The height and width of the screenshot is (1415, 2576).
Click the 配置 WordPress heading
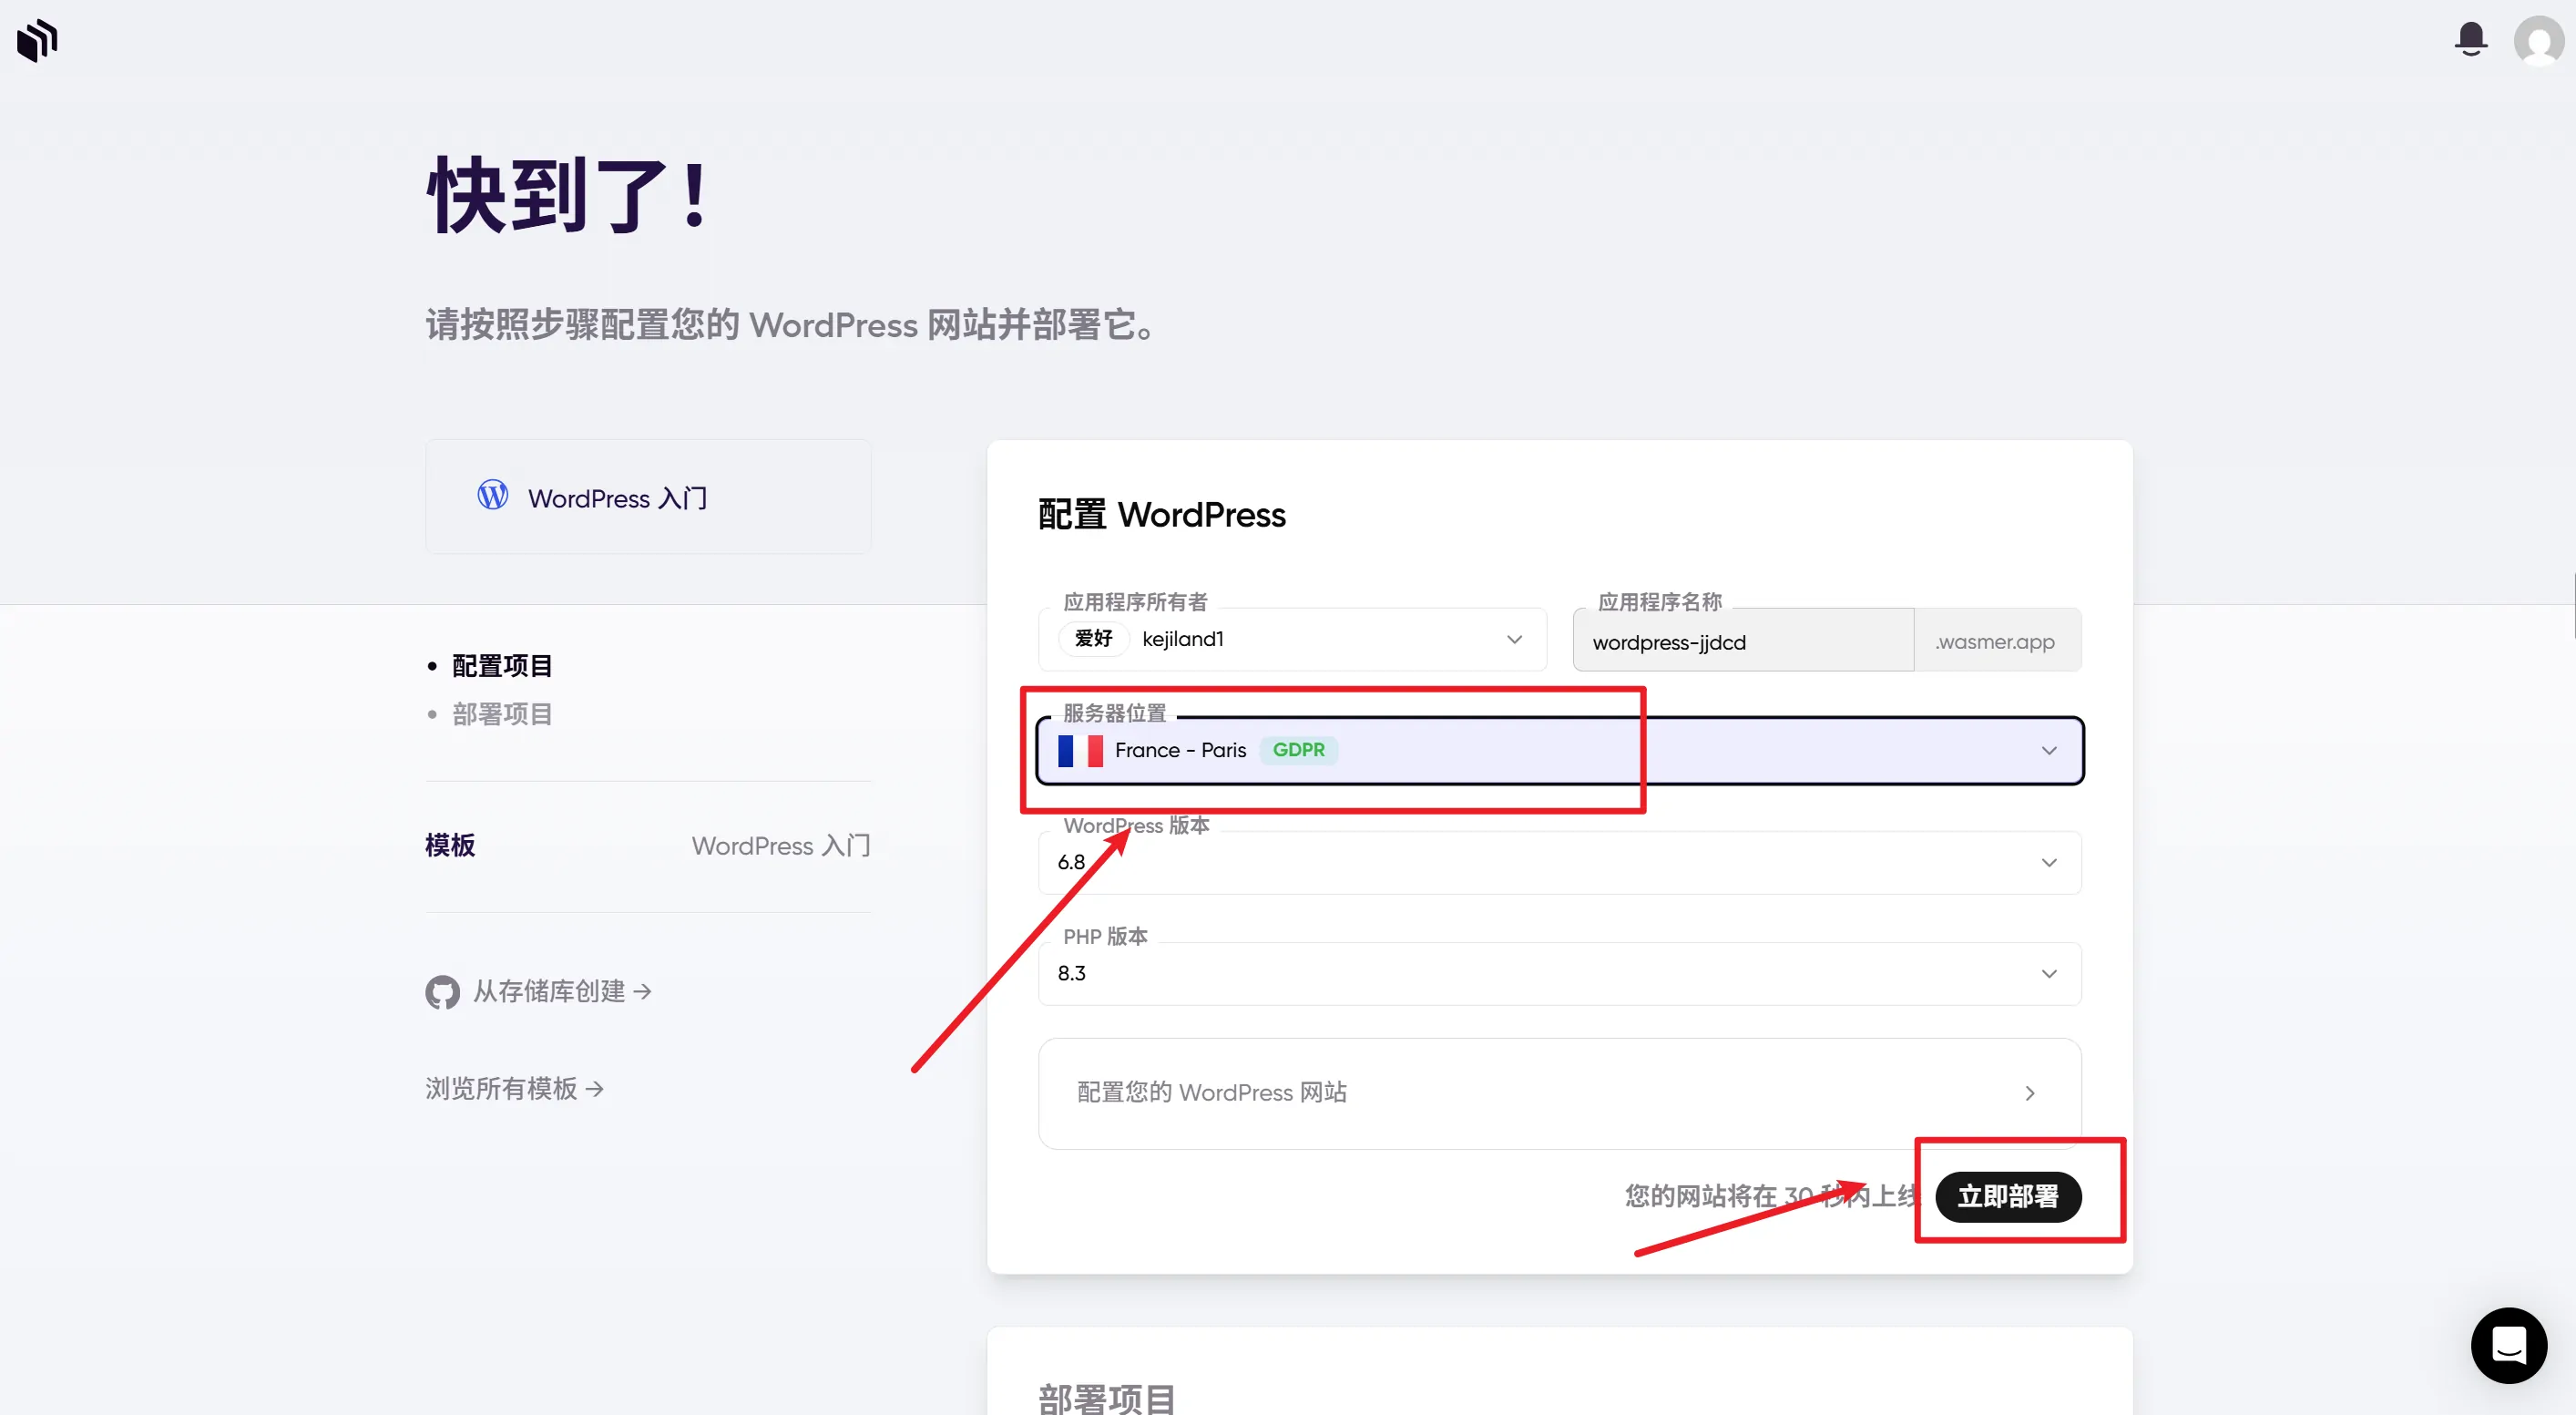coord(1162,515)
